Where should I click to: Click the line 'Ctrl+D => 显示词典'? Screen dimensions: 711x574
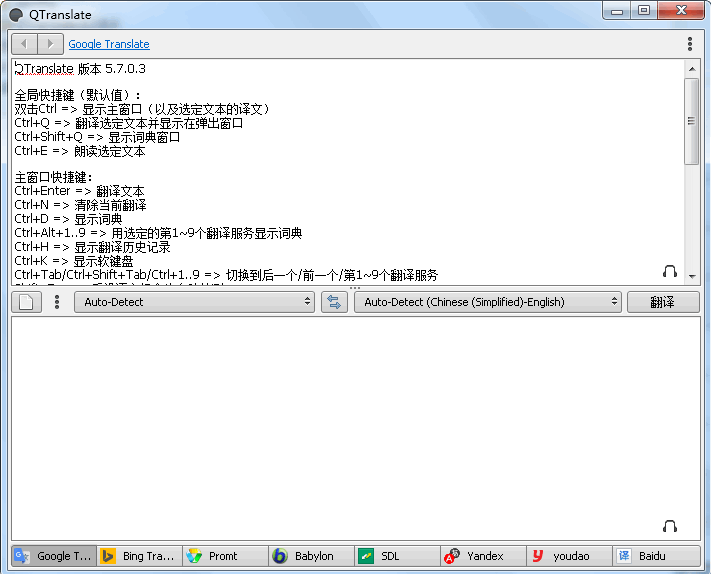(68, 219)
